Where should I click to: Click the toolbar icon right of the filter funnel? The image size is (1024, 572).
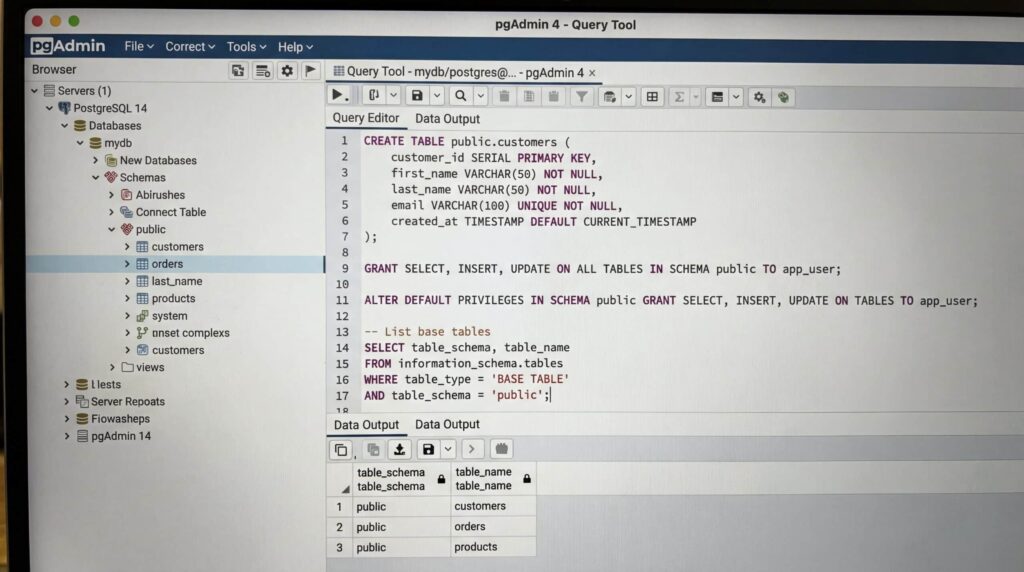(x=609, y=97)
